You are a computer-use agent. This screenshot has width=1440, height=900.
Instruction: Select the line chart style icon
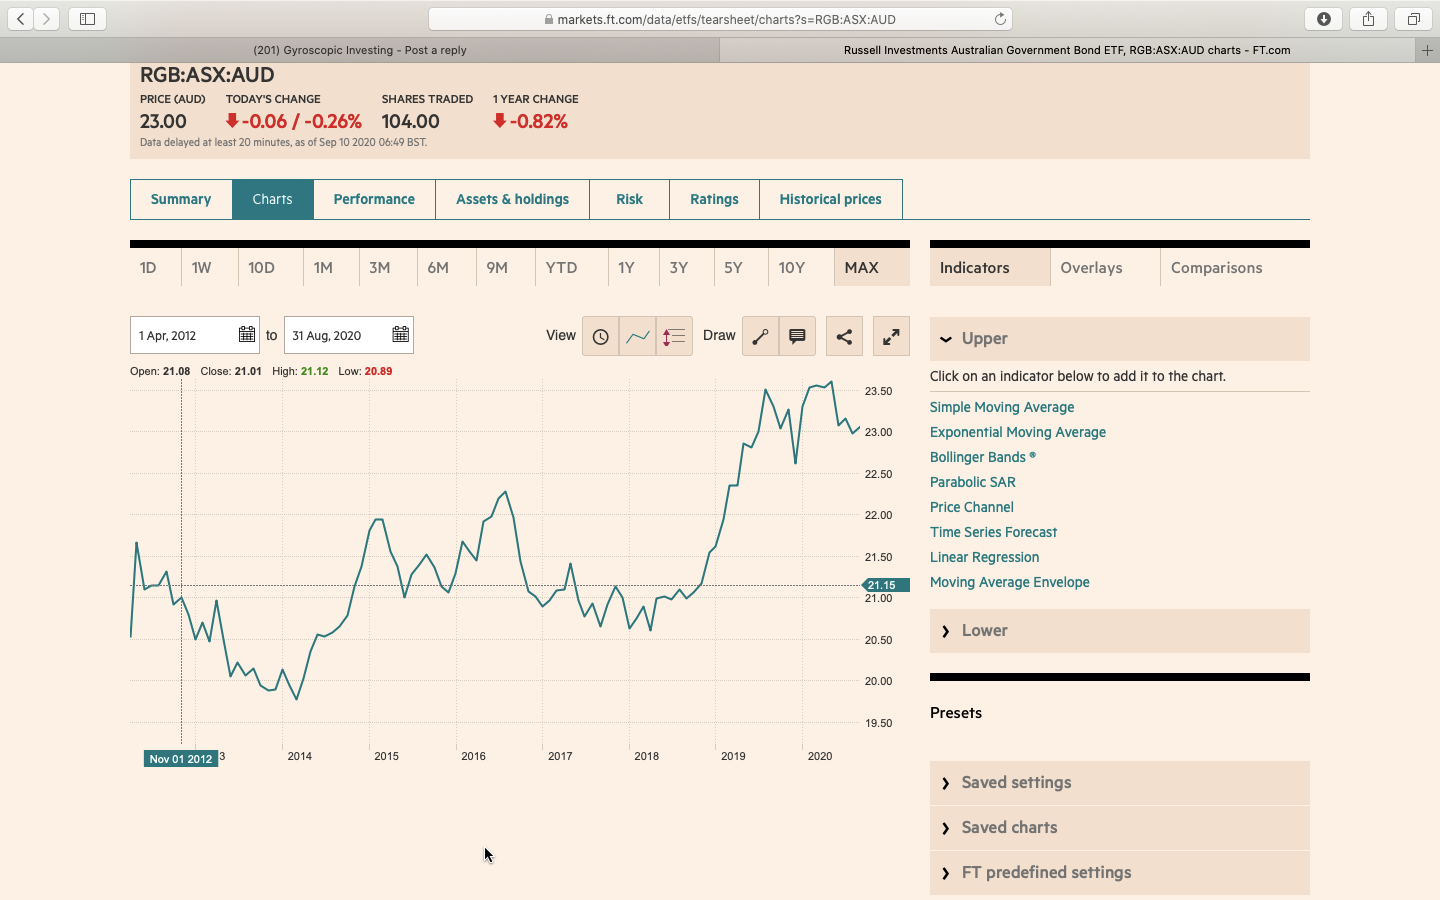point(637,337)
